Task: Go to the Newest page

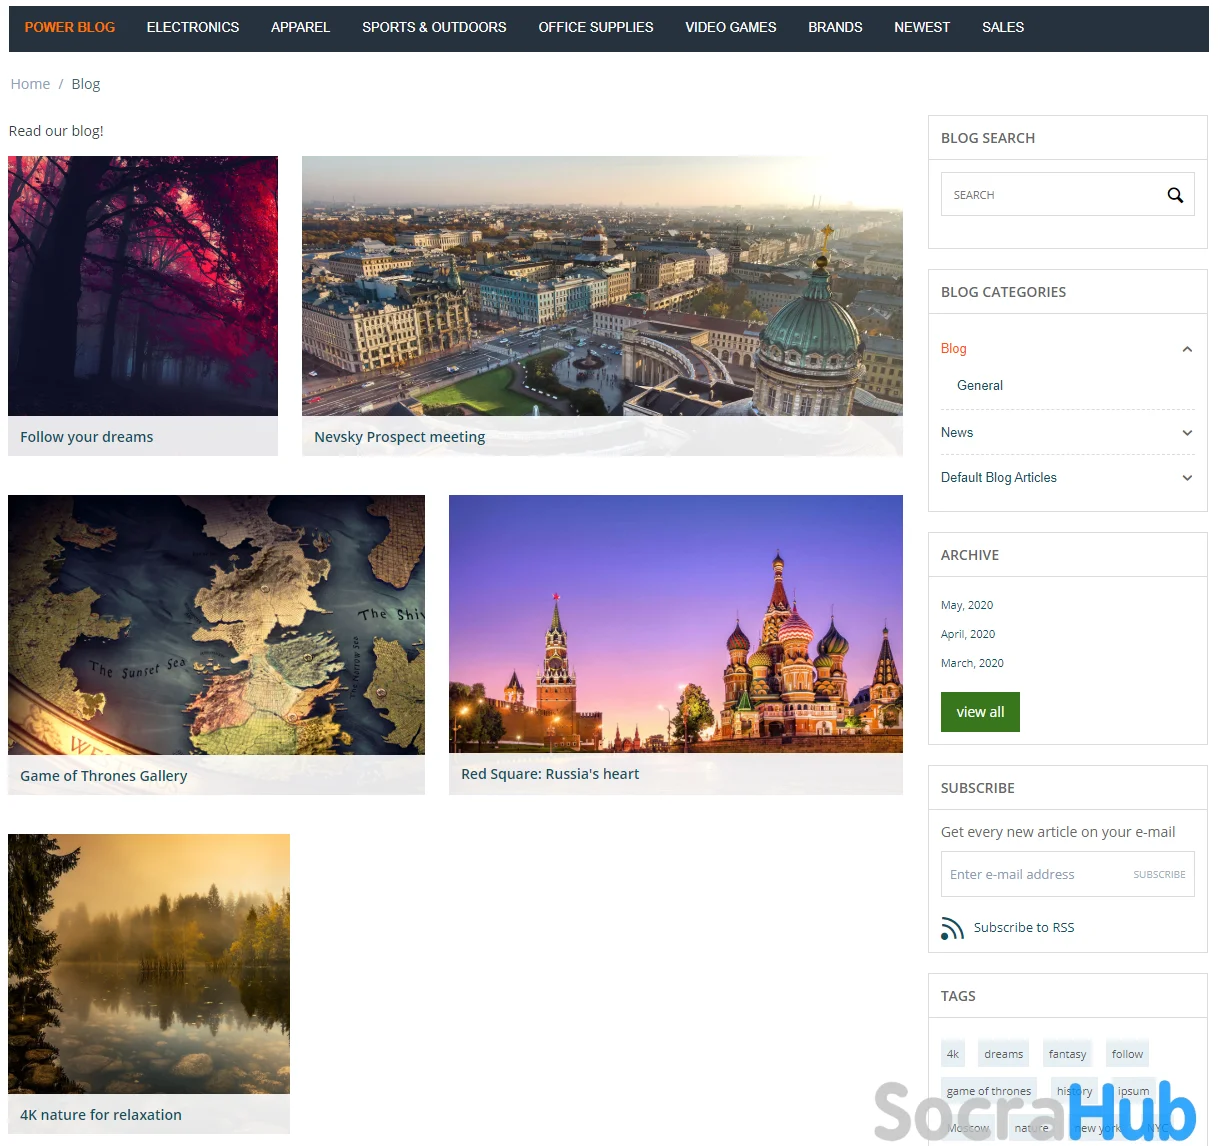Action: click(922, 27)
